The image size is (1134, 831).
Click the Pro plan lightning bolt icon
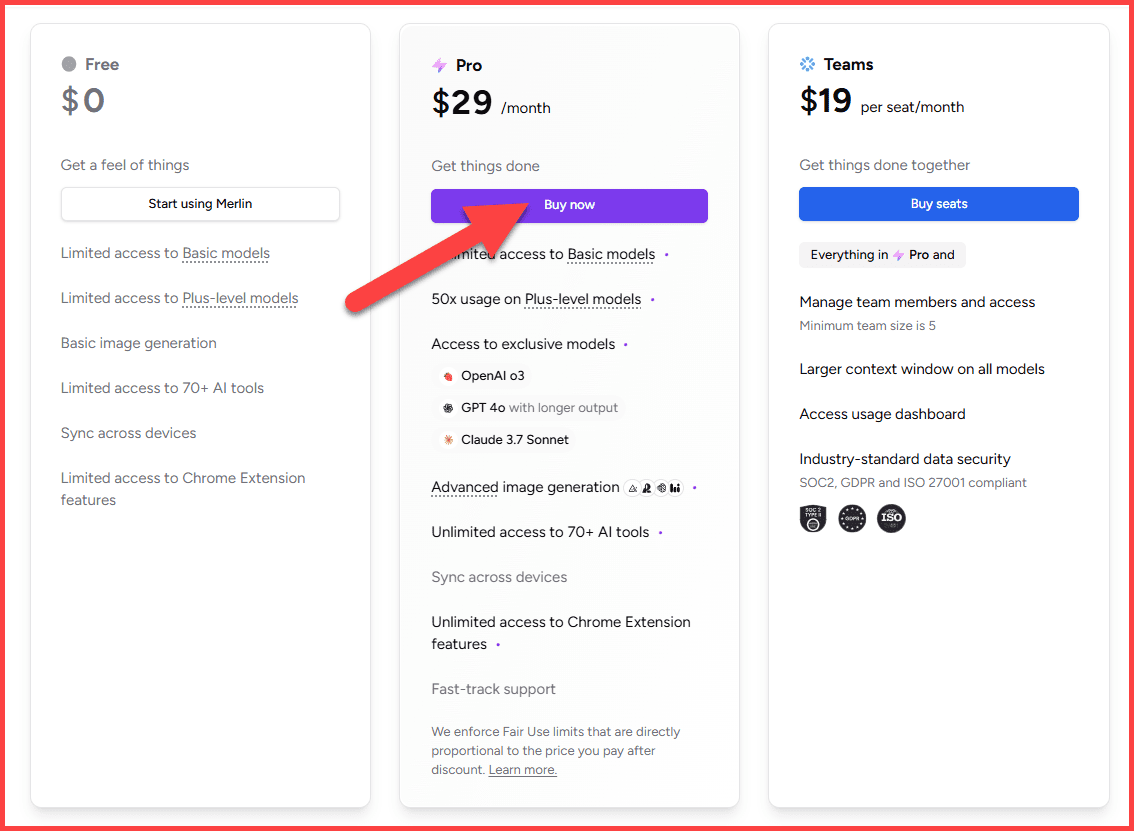tap(439, 66)
